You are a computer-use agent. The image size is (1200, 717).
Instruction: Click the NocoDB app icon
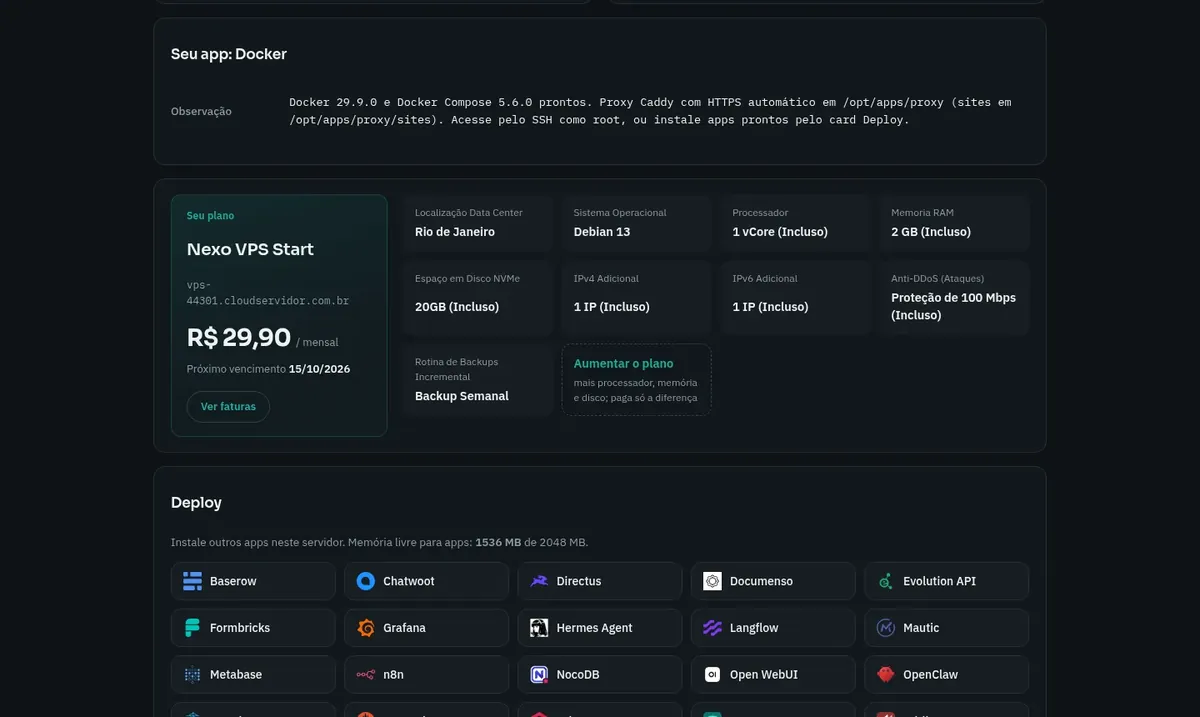[x=539, y=675]
